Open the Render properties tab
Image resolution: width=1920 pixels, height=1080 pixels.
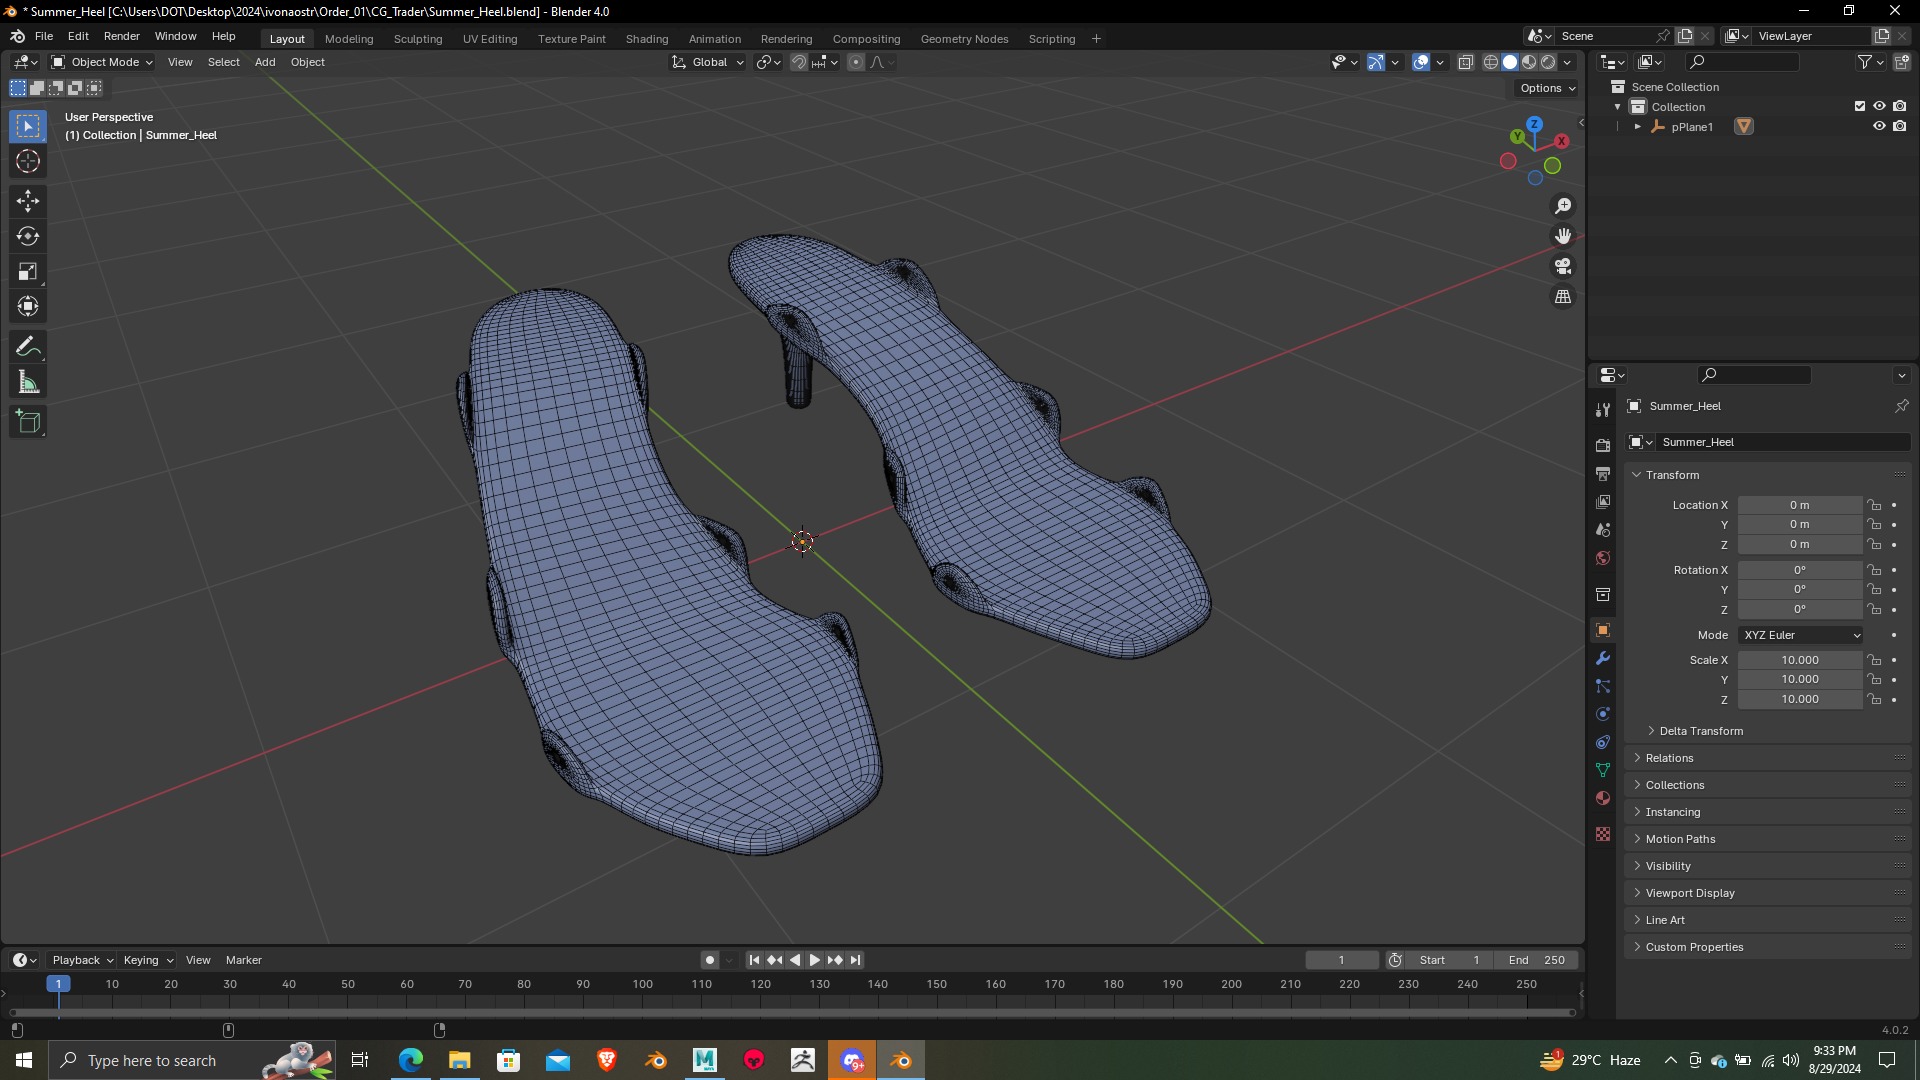[1603, 445]
